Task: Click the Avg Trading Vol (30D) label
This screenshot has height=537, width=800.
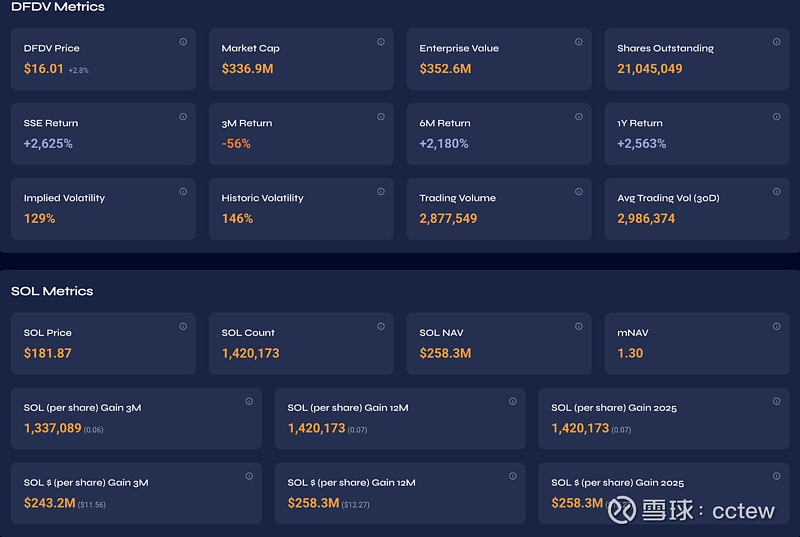Action: click(668, 198)
